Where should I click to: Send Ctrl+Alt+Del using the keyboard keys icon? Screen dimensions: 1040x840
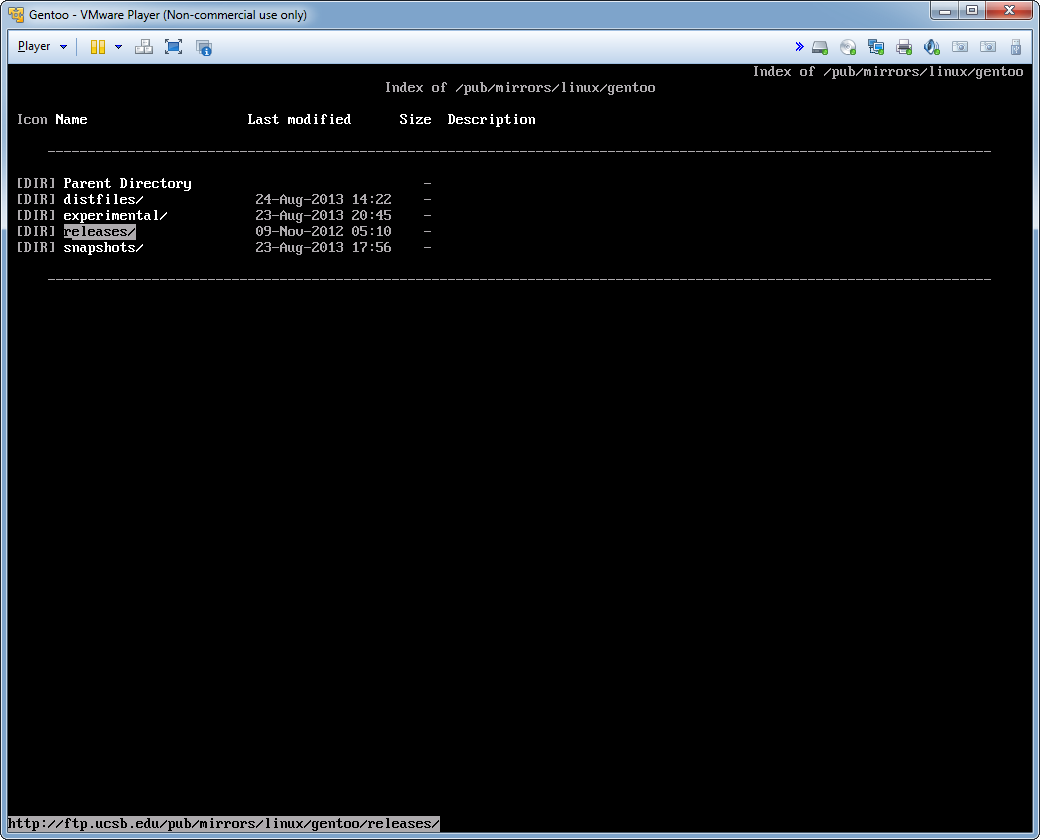(x=143, y=47)
